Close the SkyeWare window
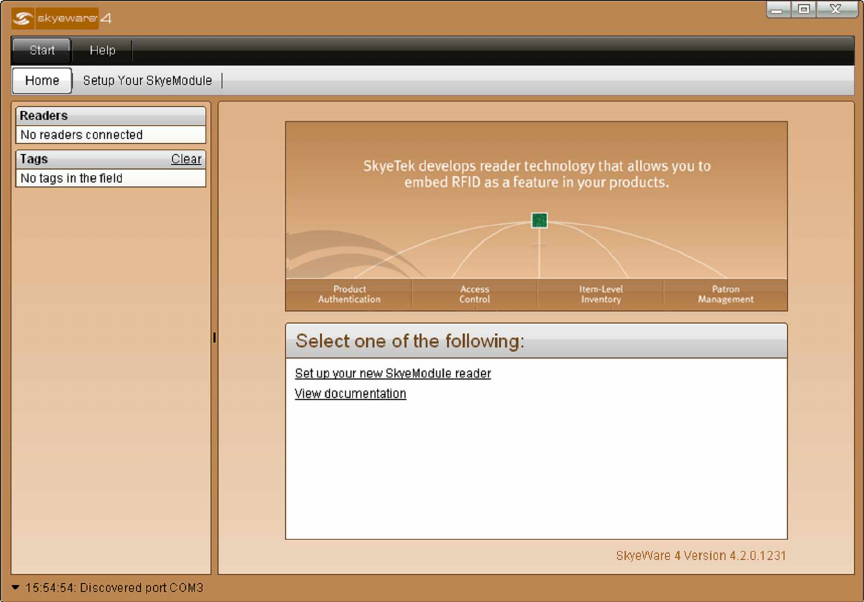The image size is (864, 602). click(836, 9)
